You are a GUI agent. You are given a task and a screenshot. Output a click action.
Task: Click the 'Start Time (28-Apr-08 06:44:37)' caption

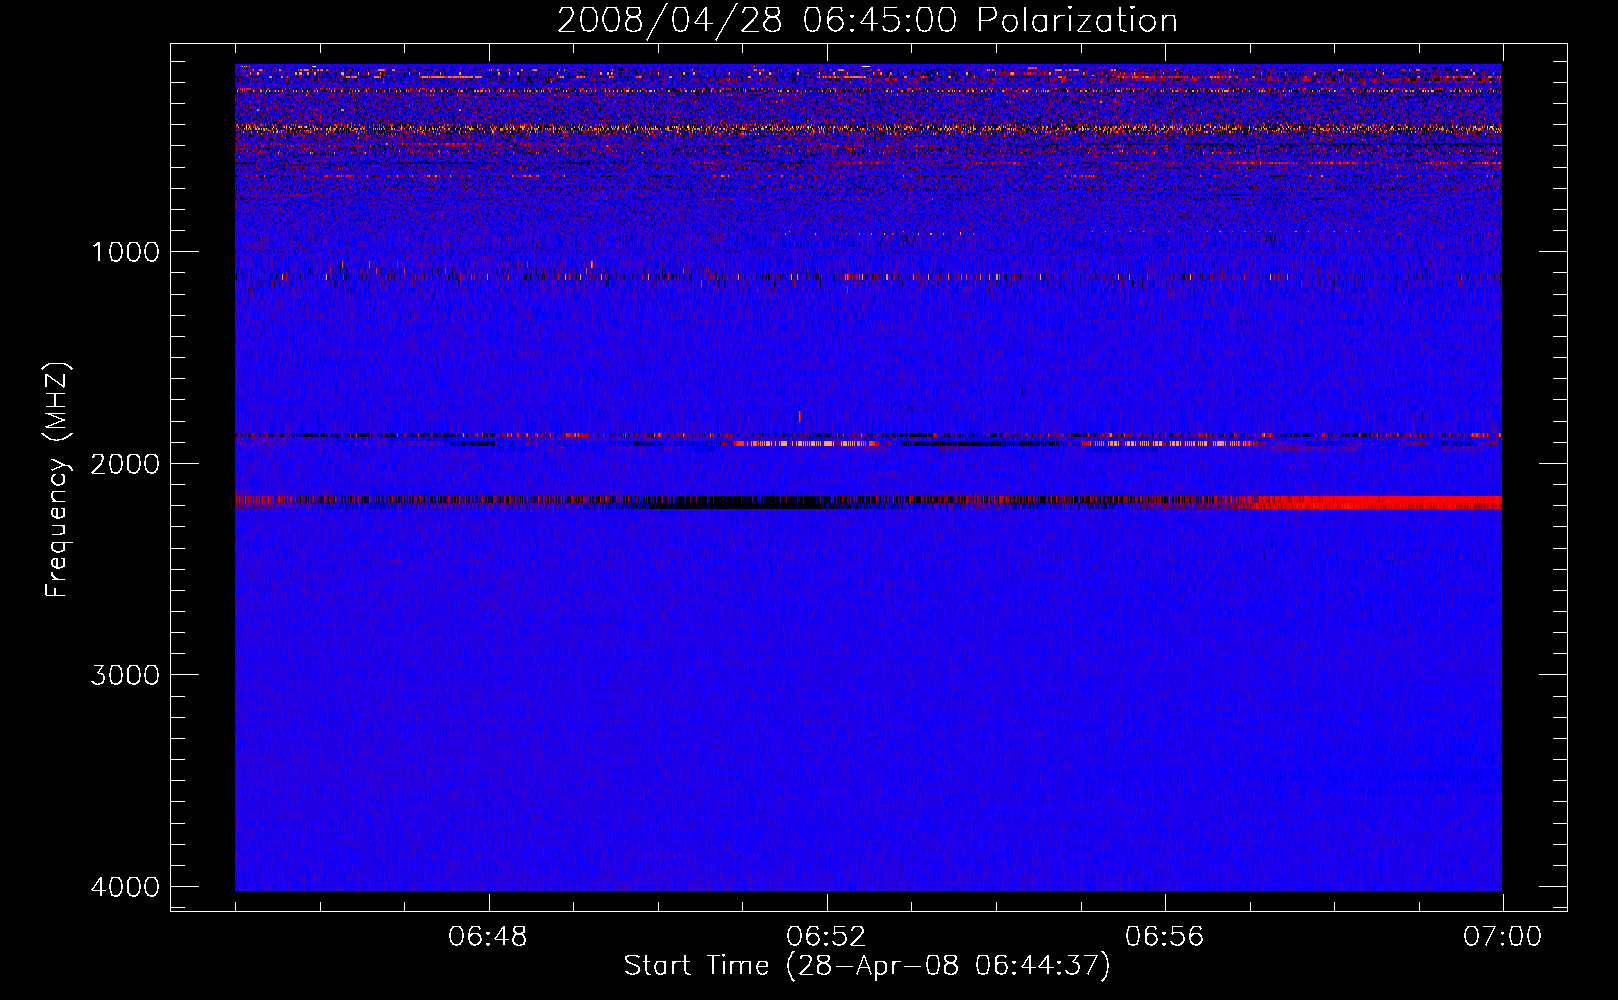tap(867, 966)
